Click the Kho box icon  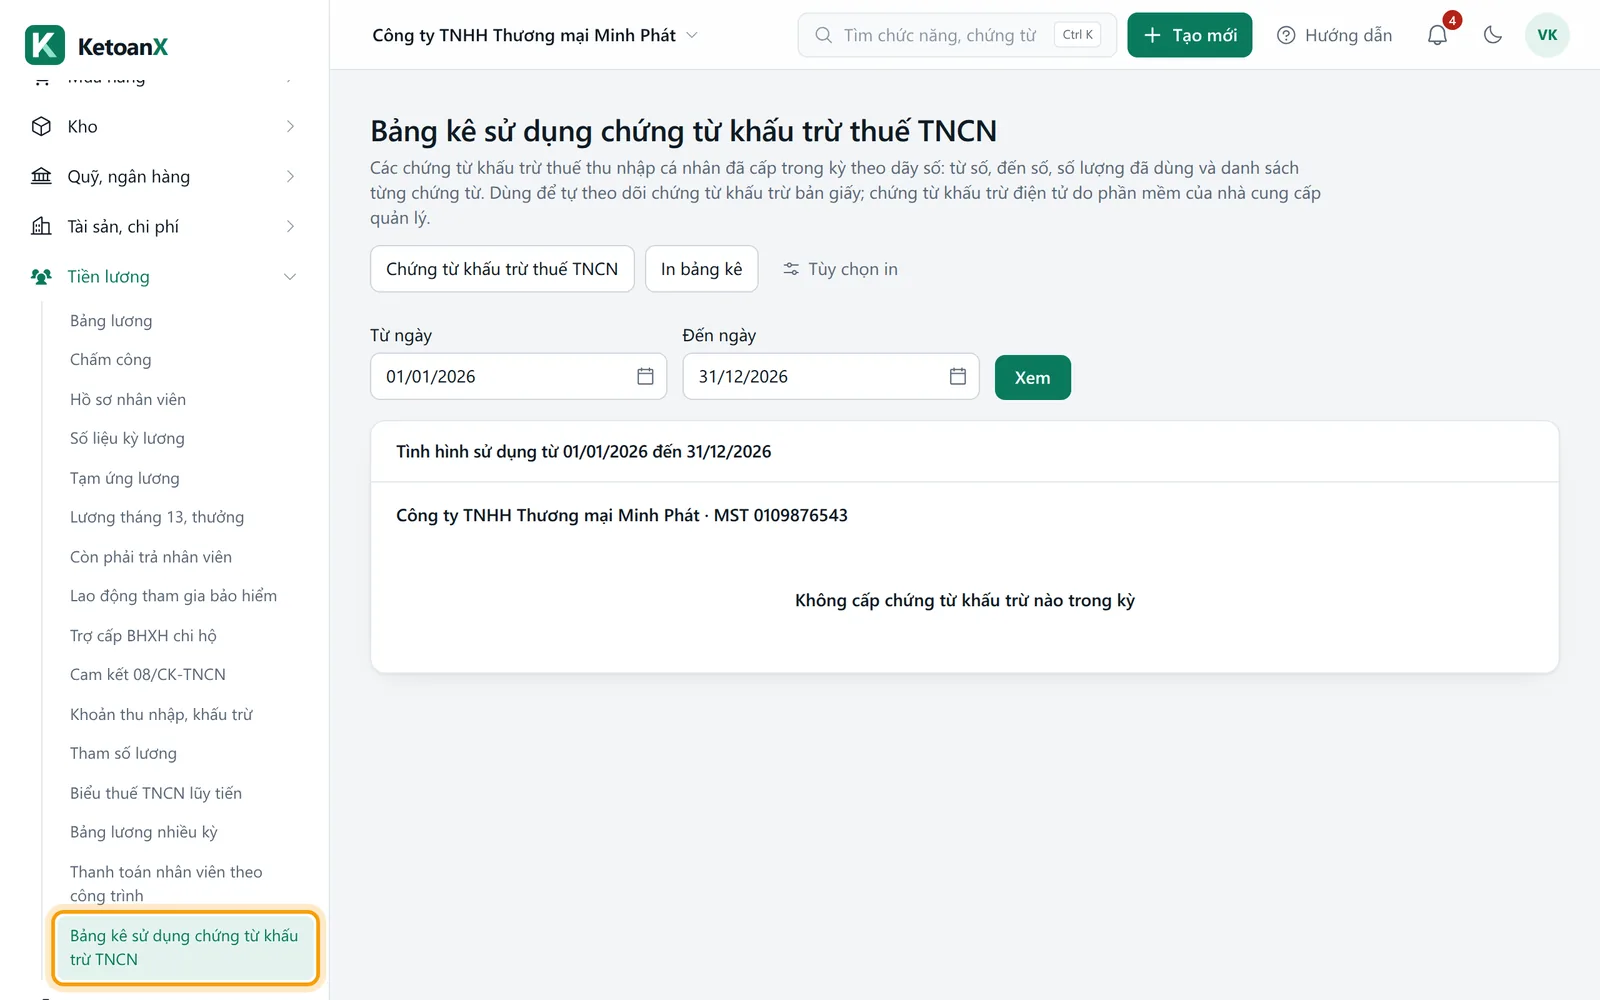(x=41, y=126)
